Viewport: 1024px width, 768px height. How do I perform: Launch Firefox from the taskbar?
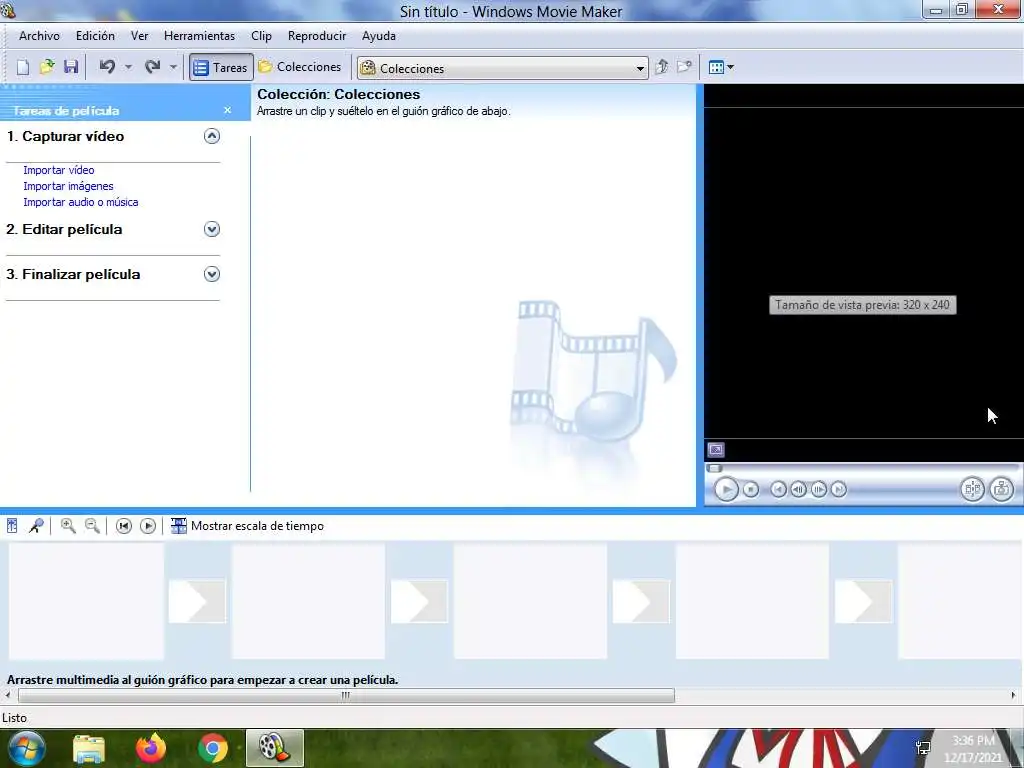click(x=151, y=748)
